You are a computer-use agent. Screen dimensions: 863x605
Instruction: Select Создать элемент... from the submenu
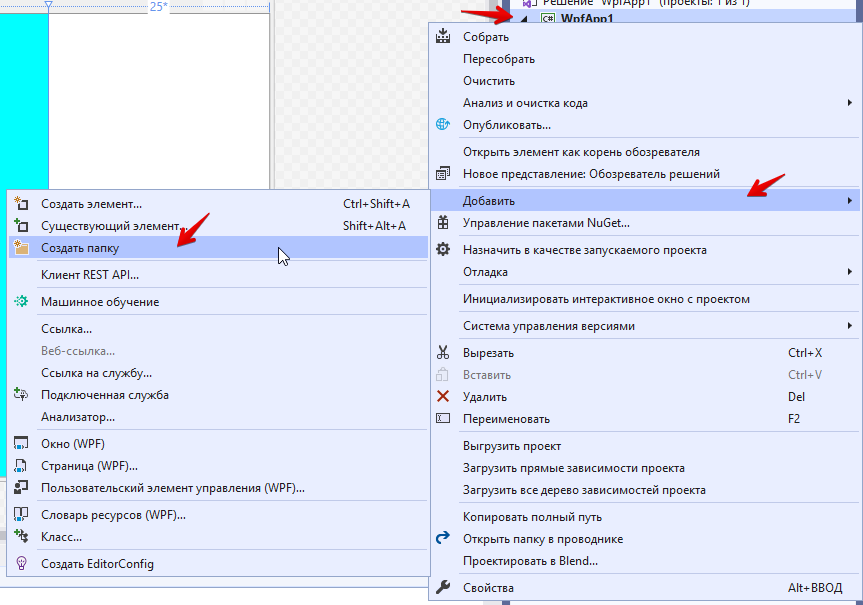tap(91, 203)
